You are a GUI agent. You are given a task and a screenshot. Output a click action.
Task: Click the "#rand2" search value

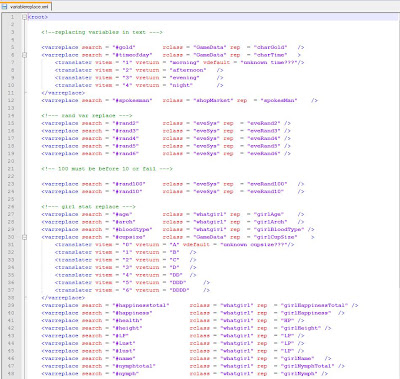pos(125,123)
